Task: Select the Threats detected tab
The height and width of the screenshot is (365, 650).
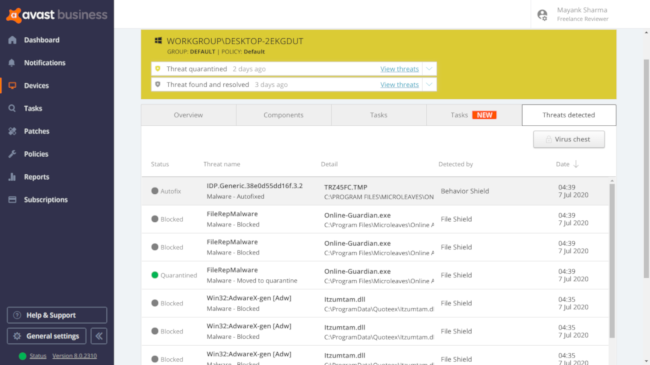Action: 569,115
